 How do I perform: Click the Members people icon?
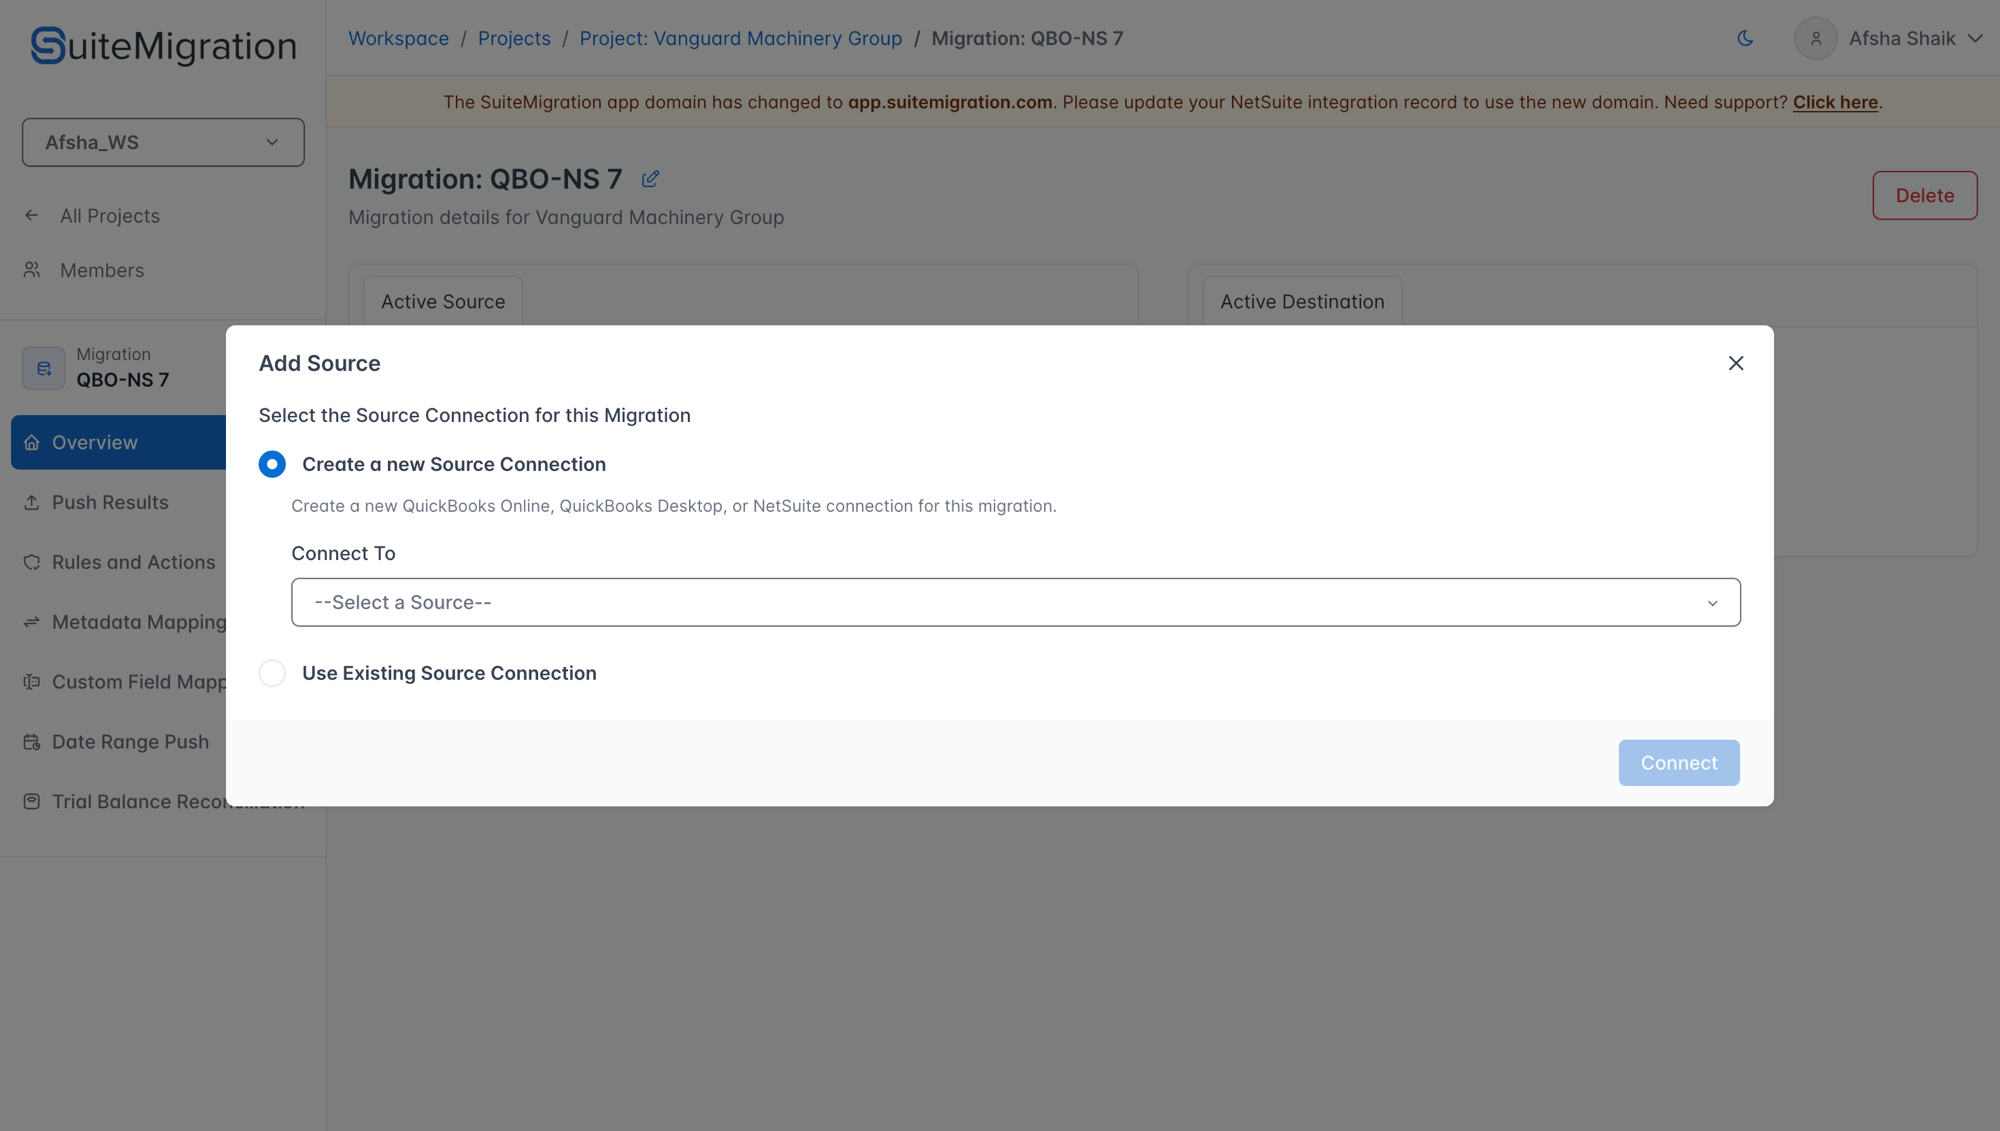pyautogui.click(x=32, y=270)
